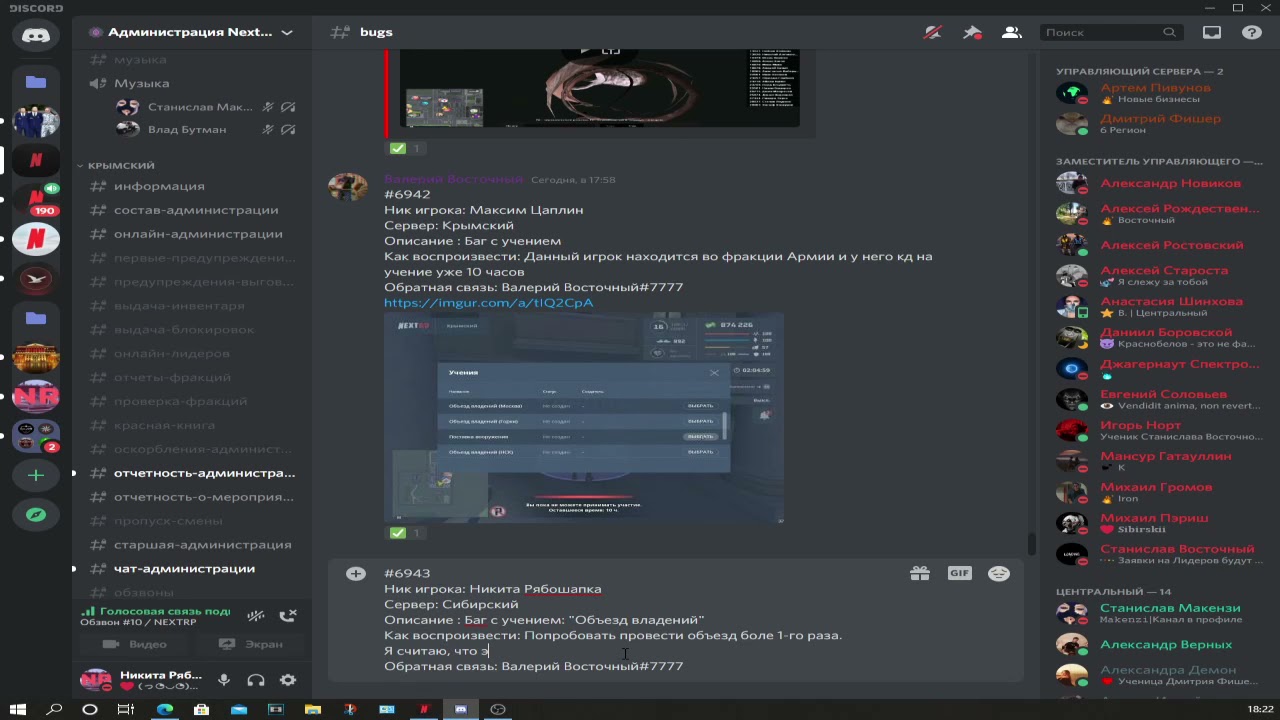Screen dimensions: 1280x720
Task: Expand the Администрация Next server menu
Action: 190,32
